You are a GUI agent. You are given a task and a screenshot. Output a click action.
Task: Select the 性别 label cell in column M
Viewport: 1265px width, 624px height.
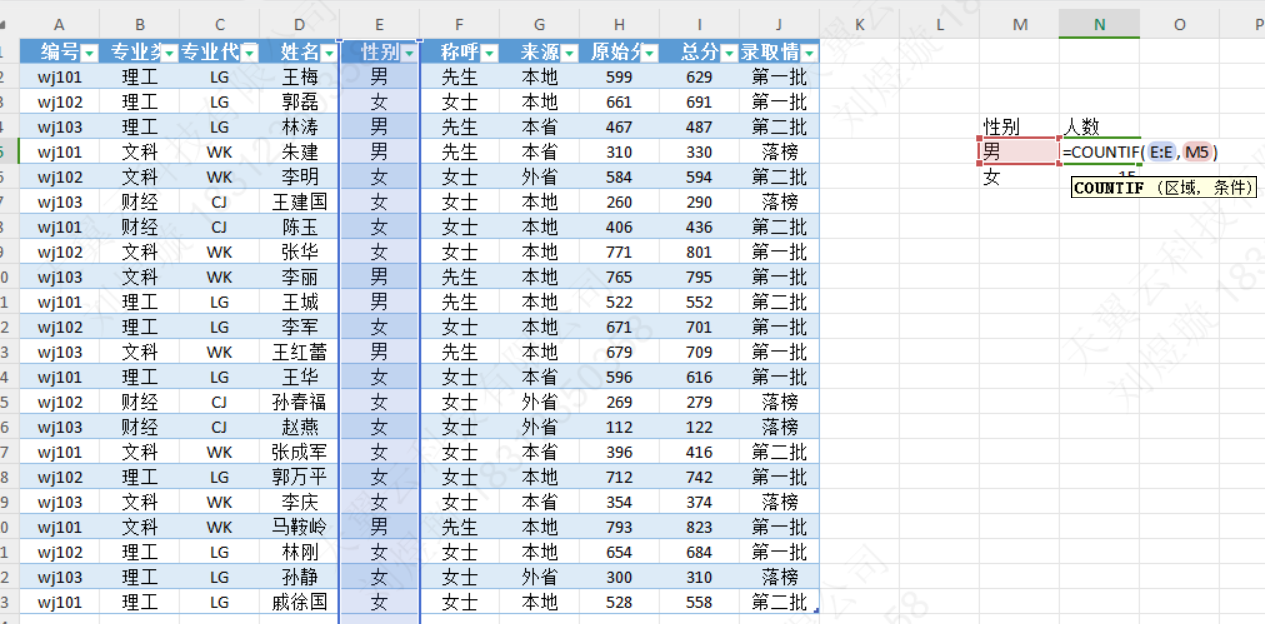point(1019,126)
